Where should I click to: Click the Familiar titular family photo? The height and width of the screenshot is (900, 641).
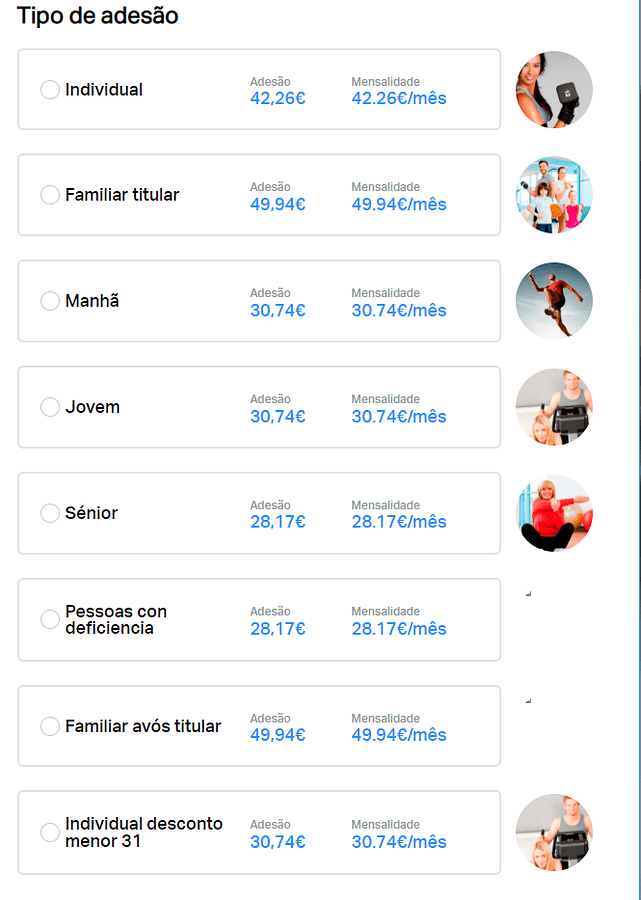554,195
